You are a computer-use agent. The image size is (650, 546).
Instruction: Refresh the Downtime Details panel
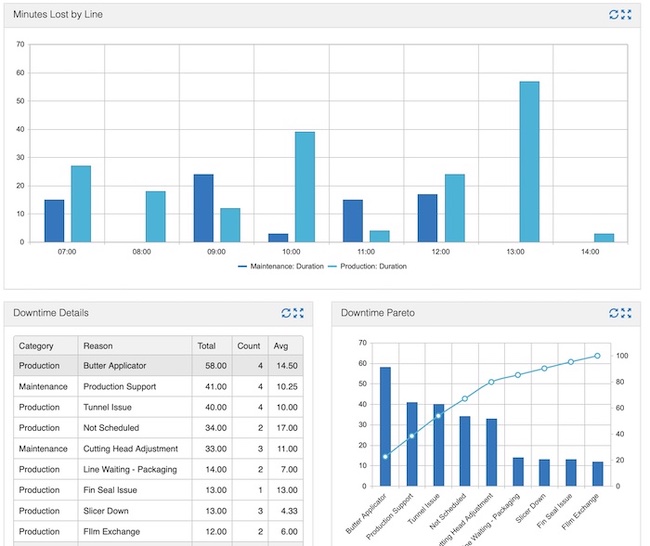click(286, 313)
